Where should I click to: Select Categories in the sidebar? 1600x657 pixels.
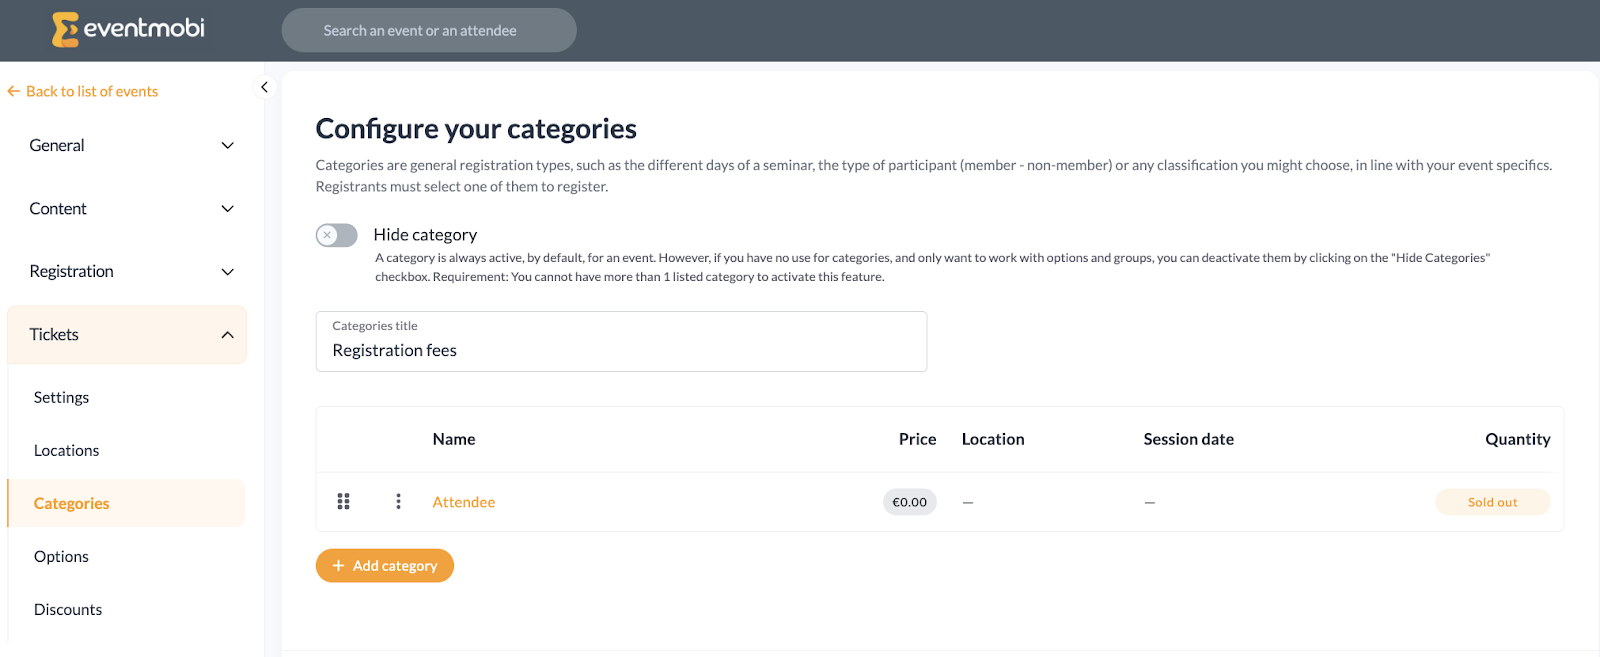click(x=72, y=503)
